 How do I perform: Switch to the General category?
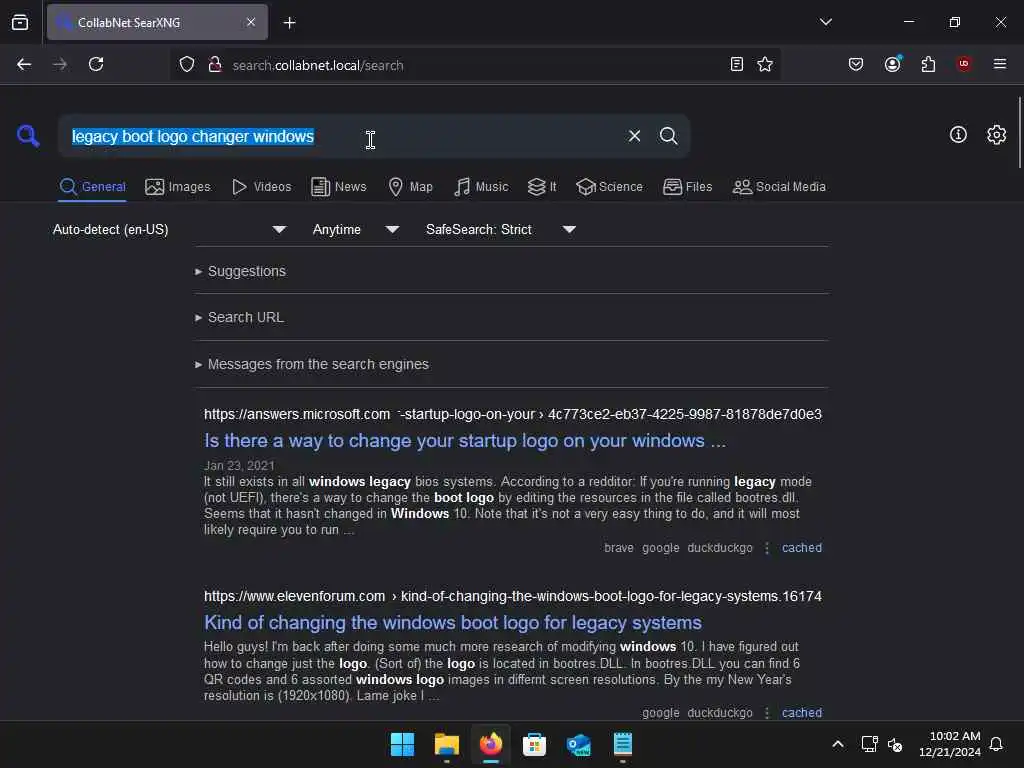coord(92,187)
